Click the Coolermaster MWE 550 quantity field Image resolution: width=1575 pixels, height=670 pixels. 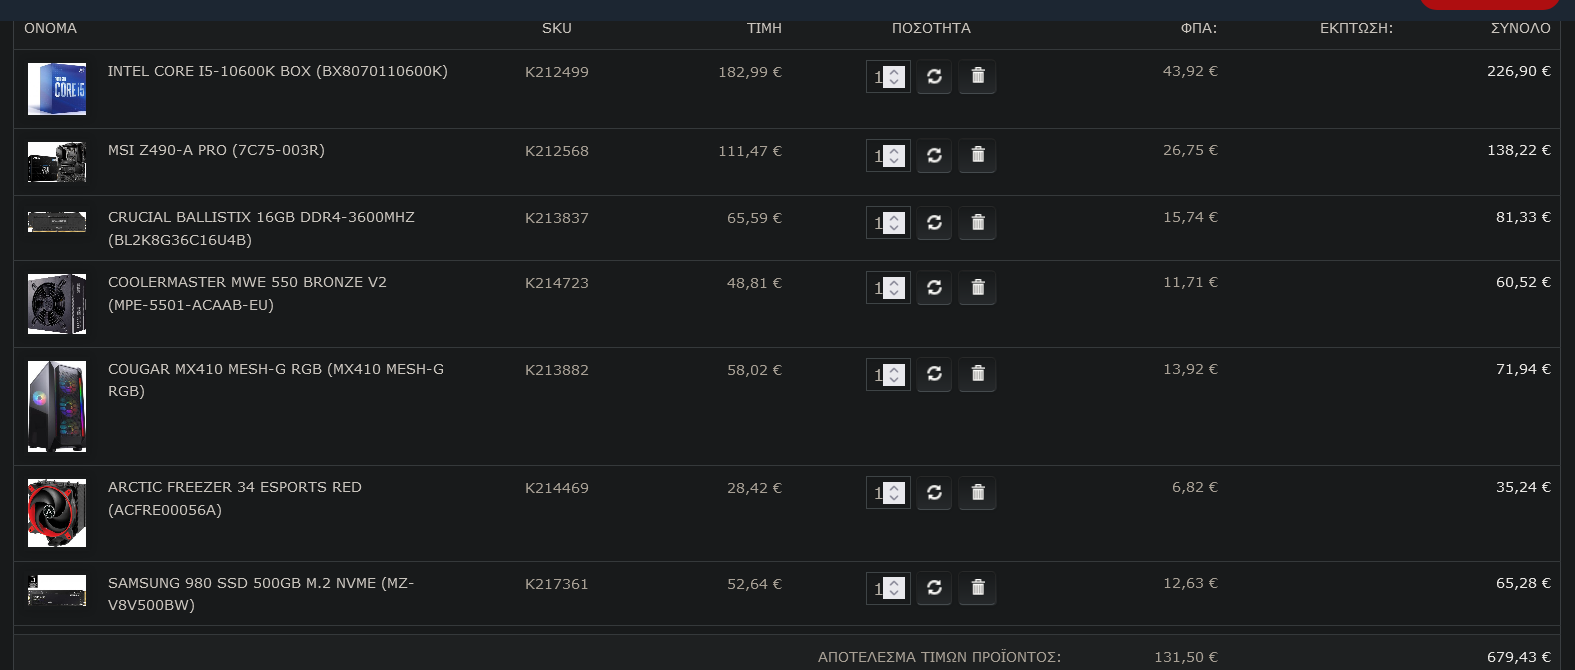tap(888, 287)
